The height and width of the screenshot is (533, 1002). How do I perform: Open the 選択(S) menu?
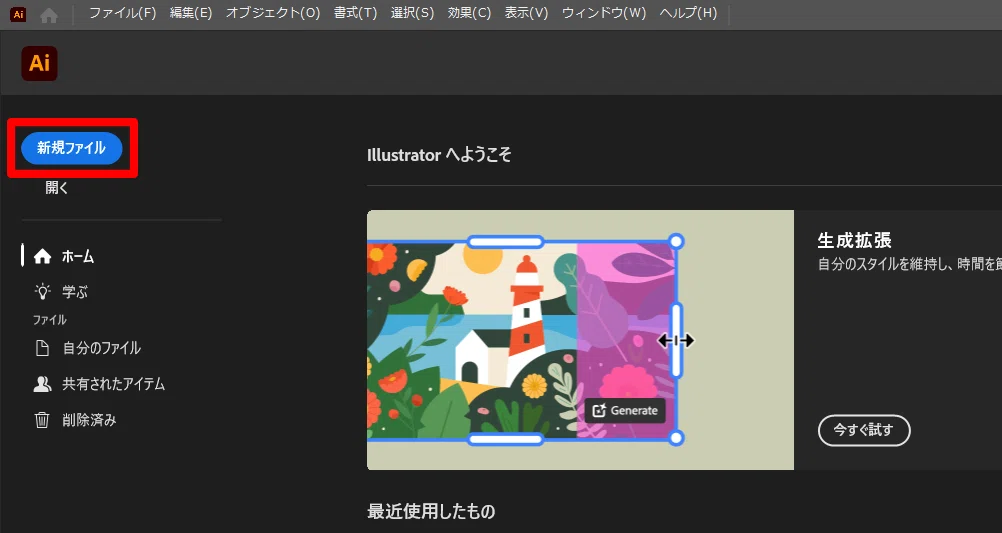click(412, 13)
